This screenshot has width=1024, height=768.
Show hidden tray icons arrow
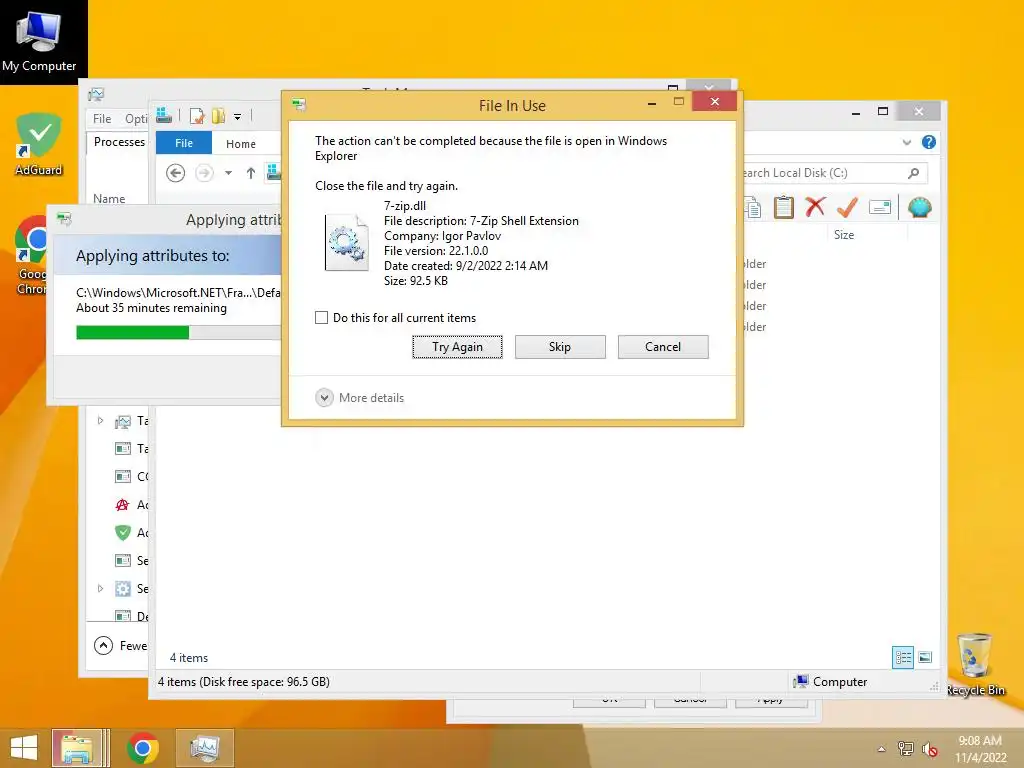882,749
